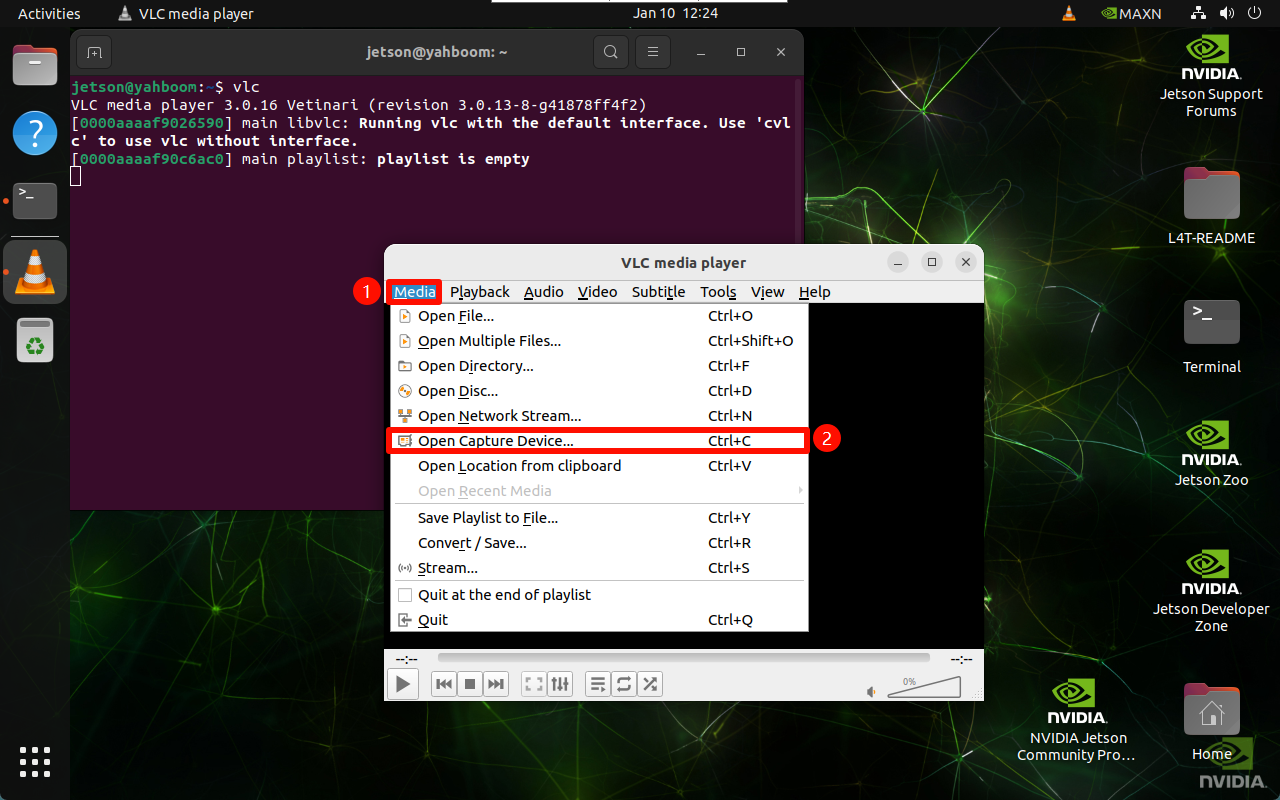Open the NVIDIA MAXN power mode indicator
Image resolution: width=1280 pixels, height=800 pixels.
[x=1131, y=14]
